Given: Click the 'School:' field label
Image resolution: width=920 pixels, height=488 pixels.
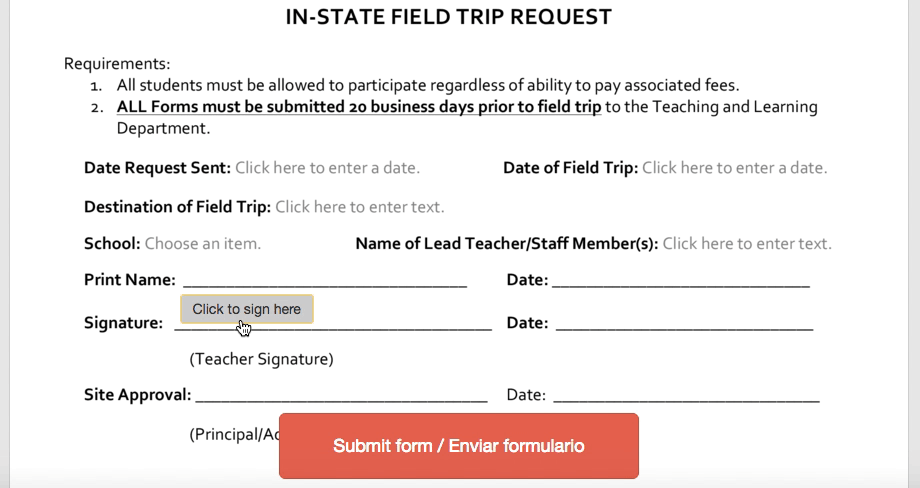Looking at the screenshot, I should 112,243.
